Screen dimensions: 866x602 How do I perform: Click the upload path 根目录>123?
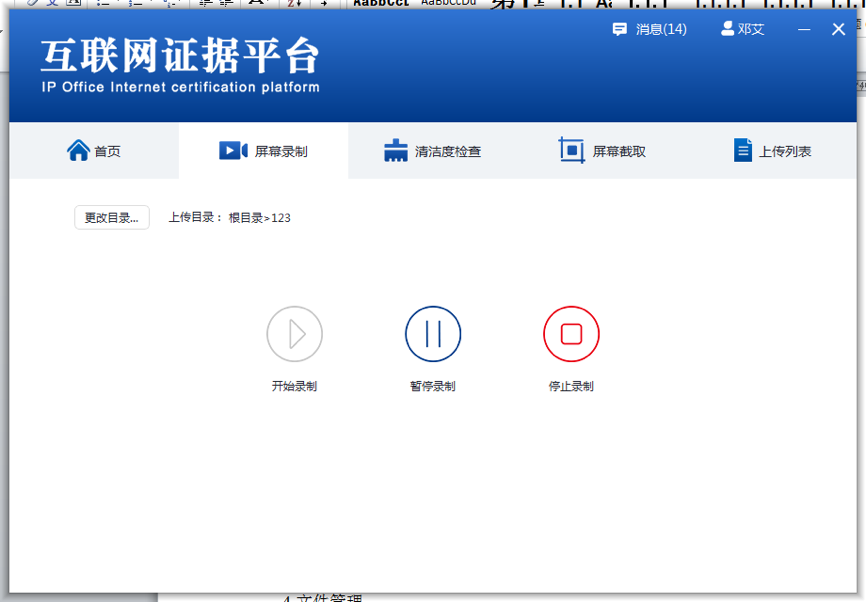click(x=259, y=218)
